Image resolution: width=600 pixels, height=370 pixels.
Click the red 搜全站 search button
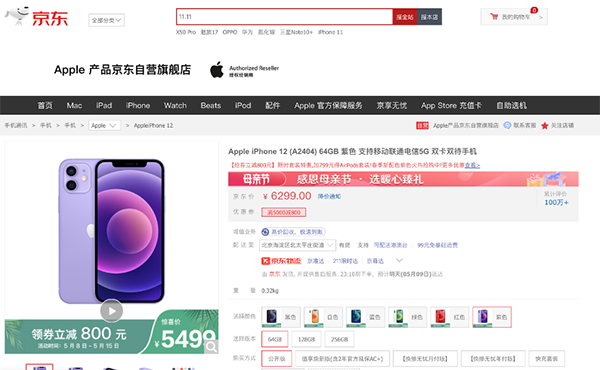[405, 17]
